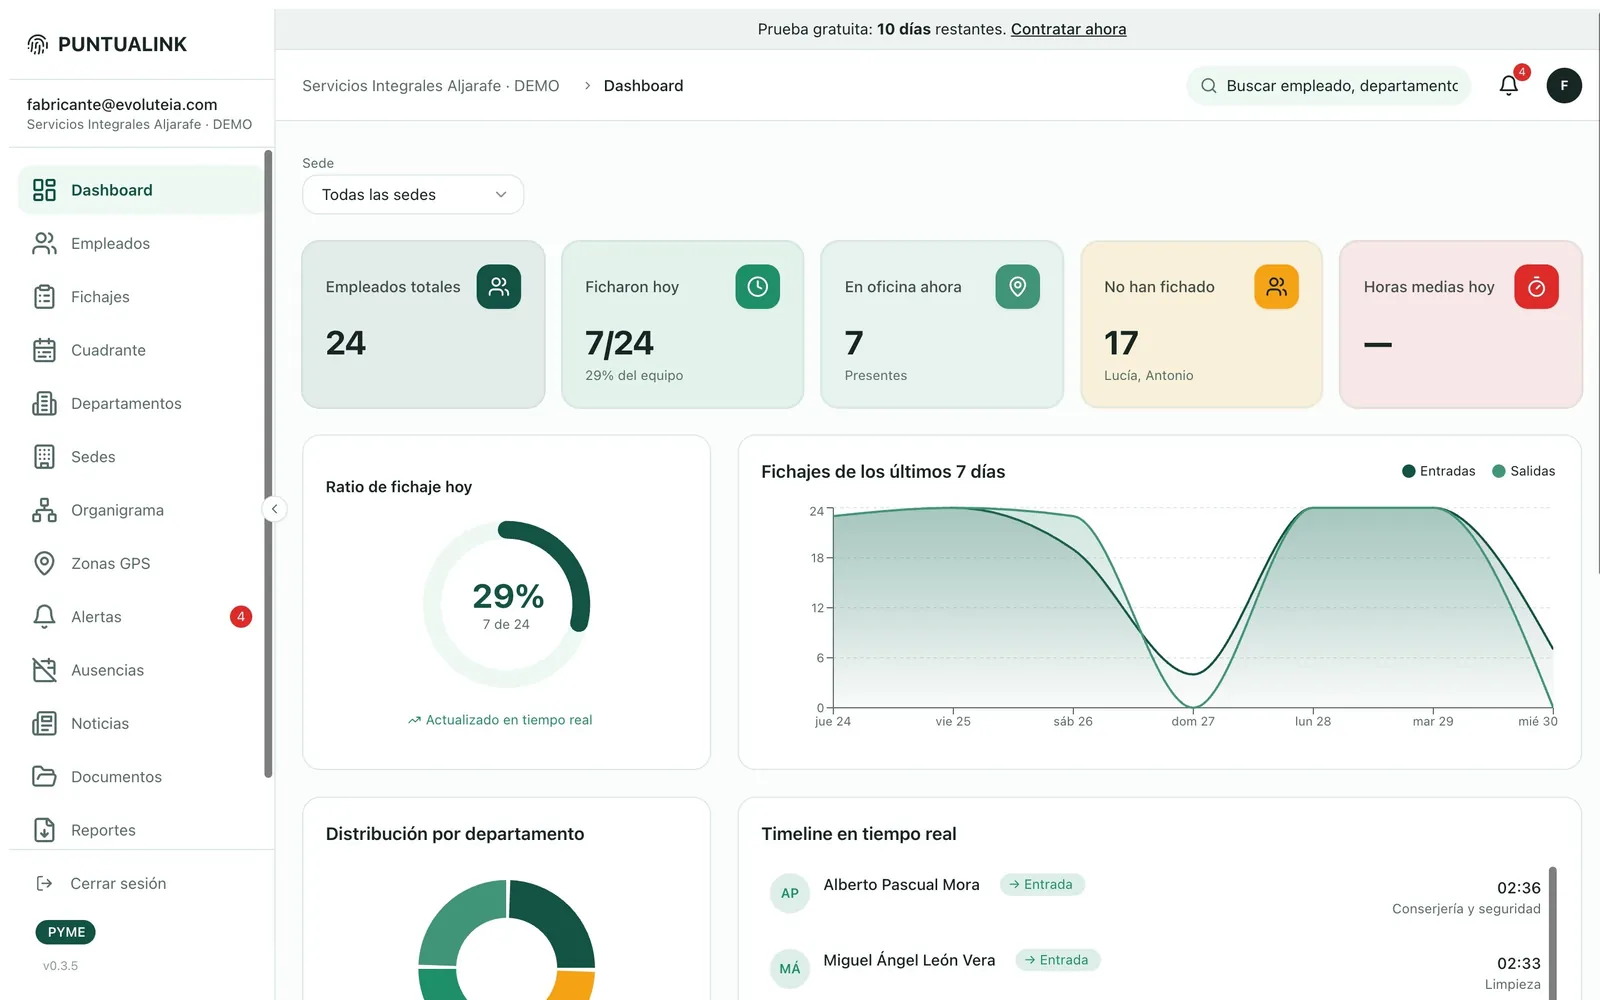Click the Reportes download file icon
Image resolution: width=1600 pixels, height=1000 pixels.
pyautogui.click(x=44, y=830)
